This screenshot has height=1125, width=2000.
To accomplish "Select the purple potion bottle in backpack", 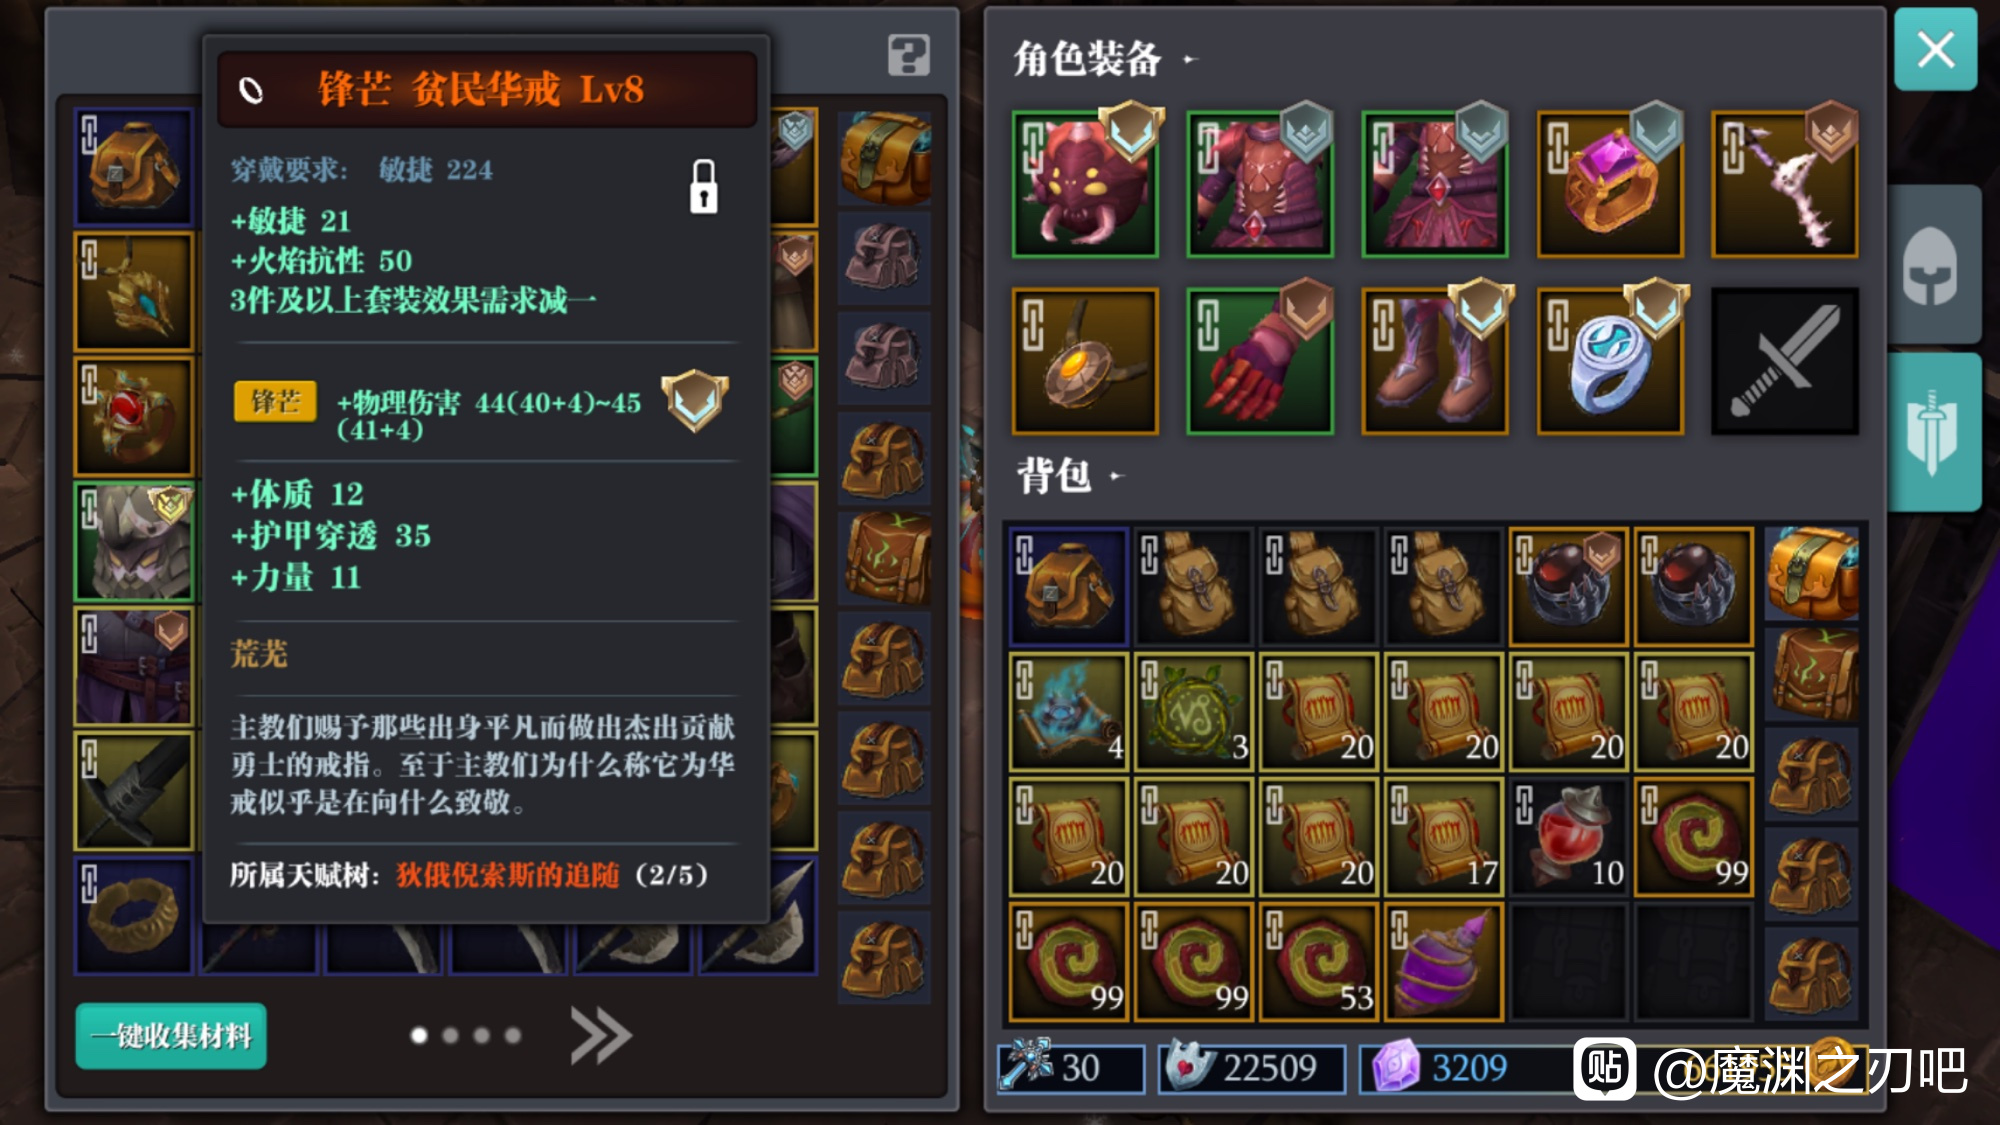I will [1443, 962].
